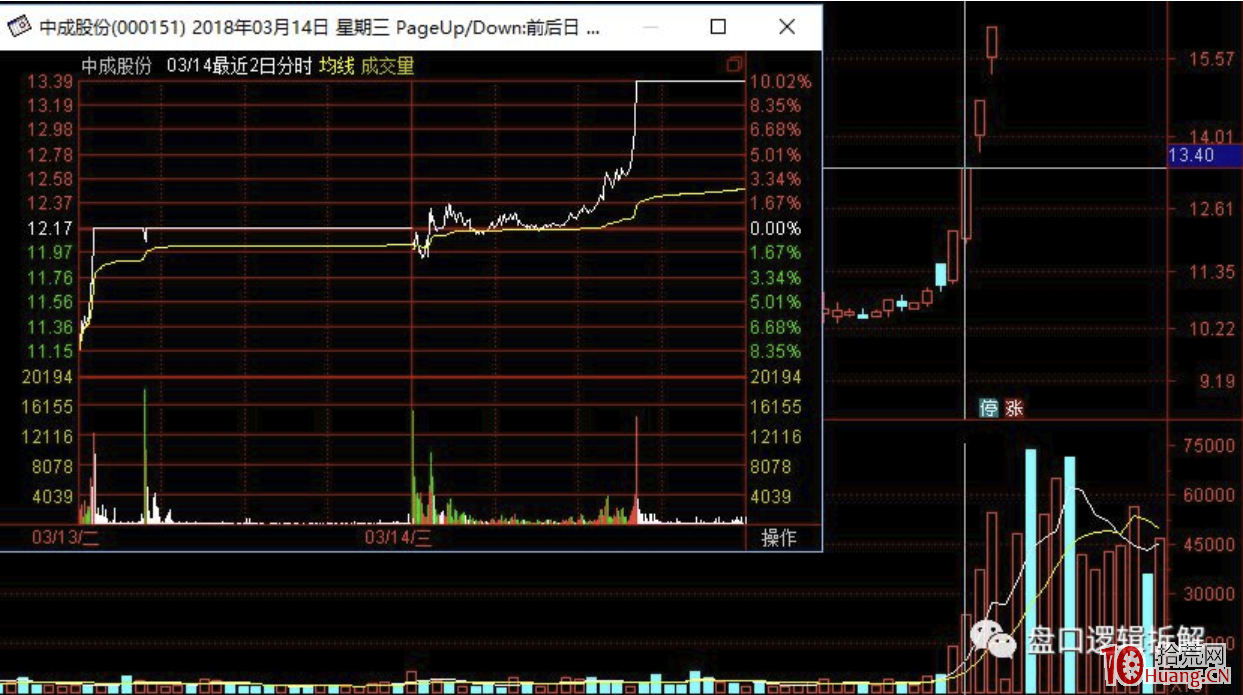The width and height of the screenshot is (1243, 695).
Task: Select the 03/13/二 date label
Action: [x=66, y=538]
